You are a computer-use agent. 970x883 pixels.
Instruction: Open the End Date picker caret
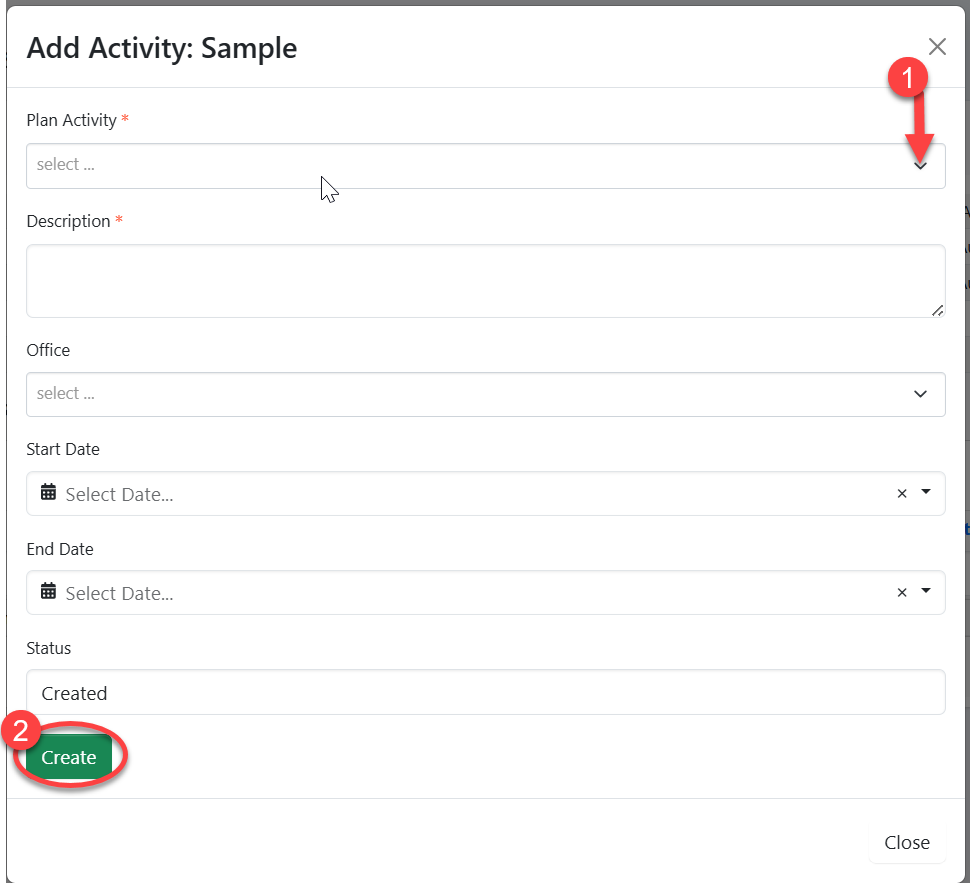pyautogui.click(x=926, y=591)
